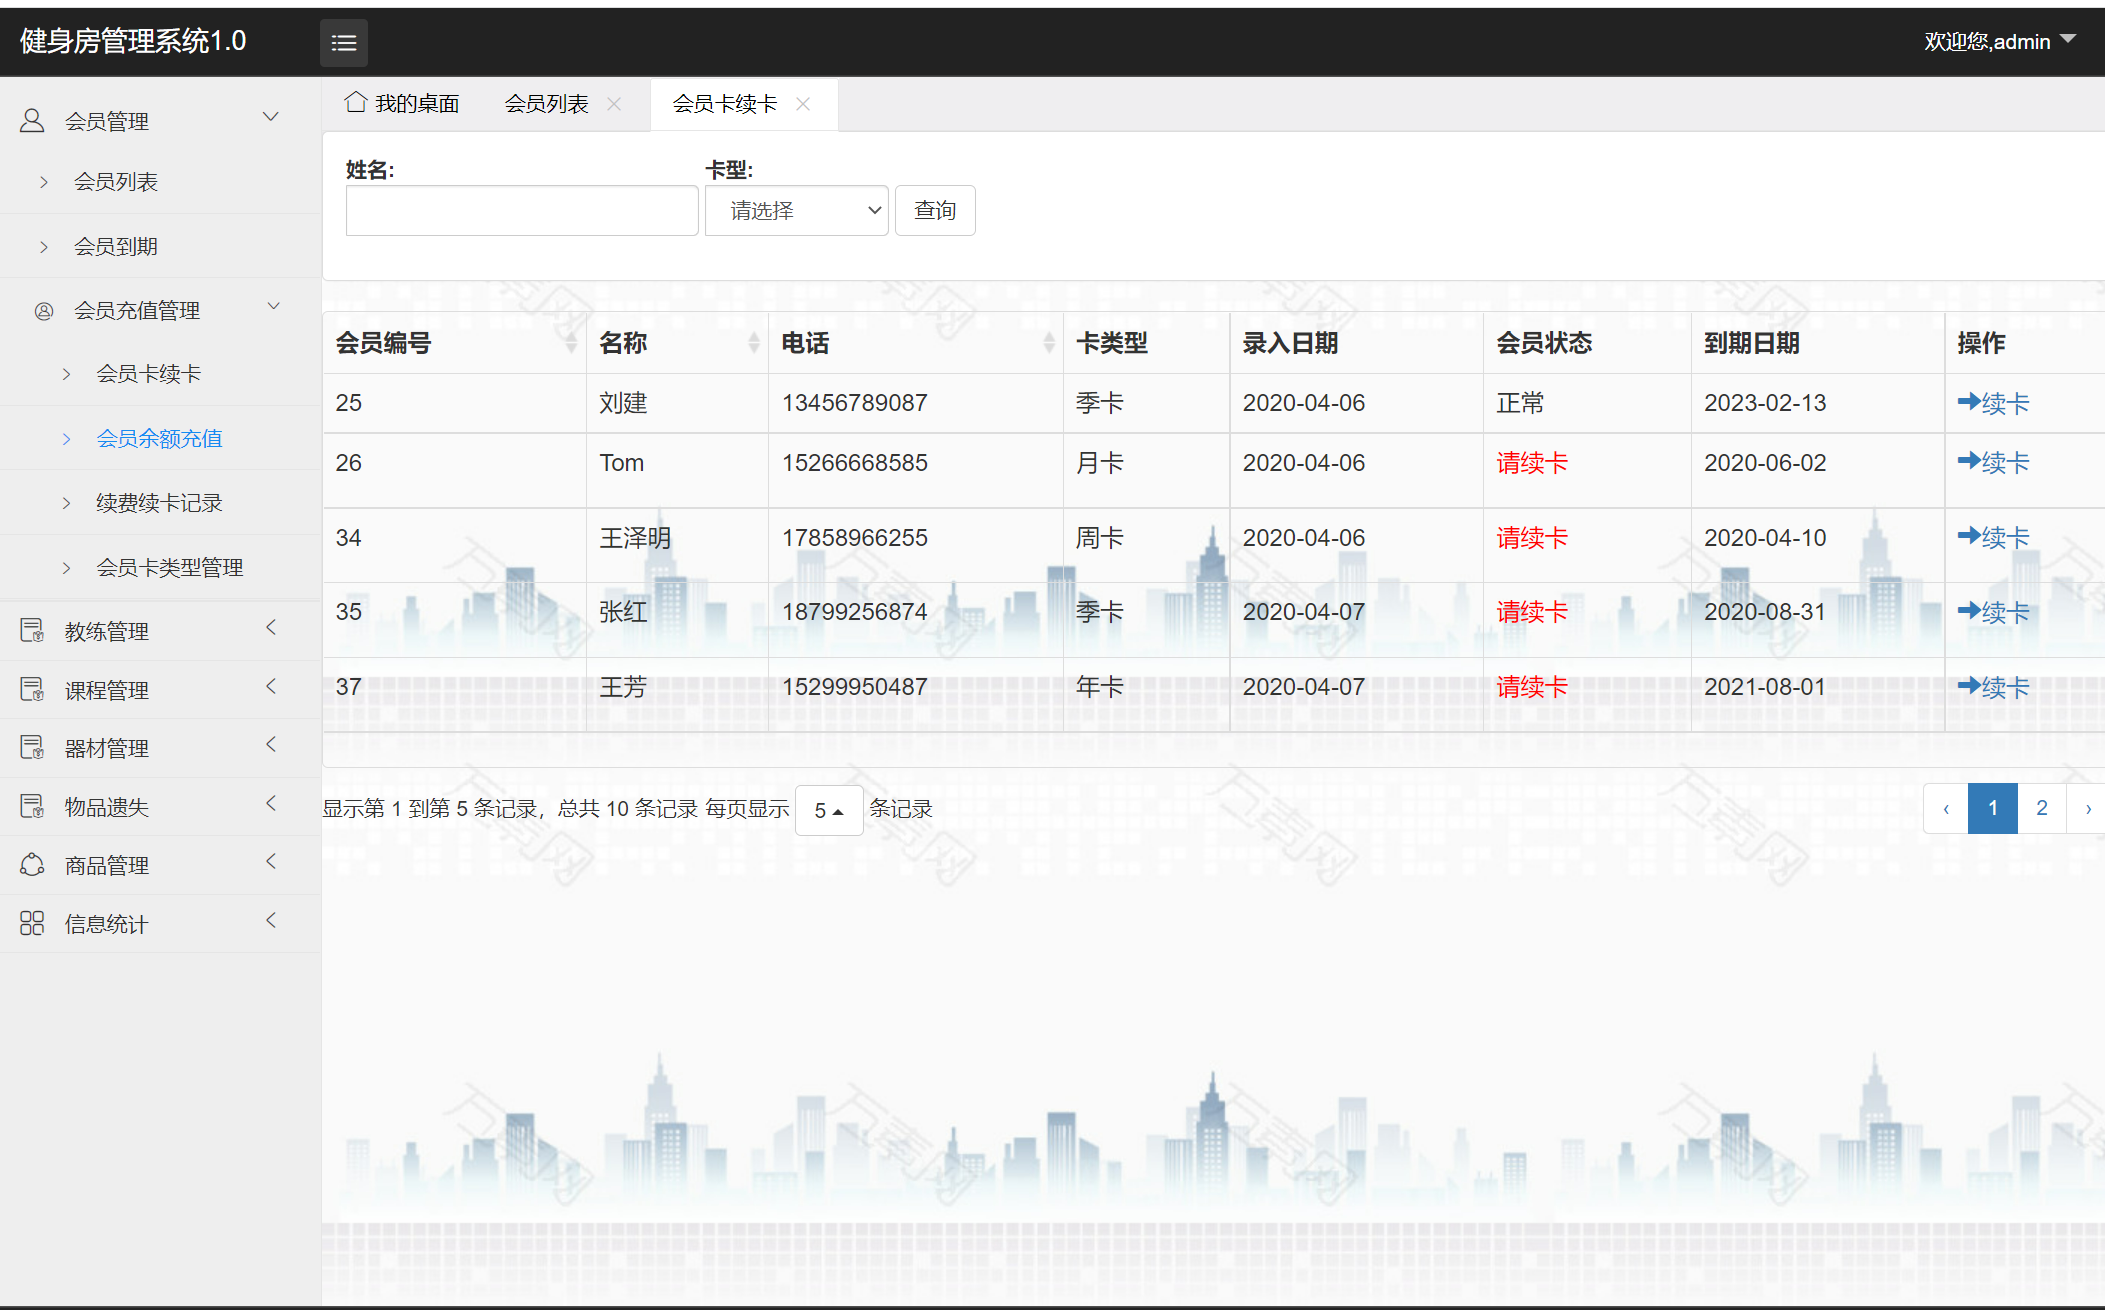
Task: Close the 会员卡续卡 tab
Action: [802, 104]
